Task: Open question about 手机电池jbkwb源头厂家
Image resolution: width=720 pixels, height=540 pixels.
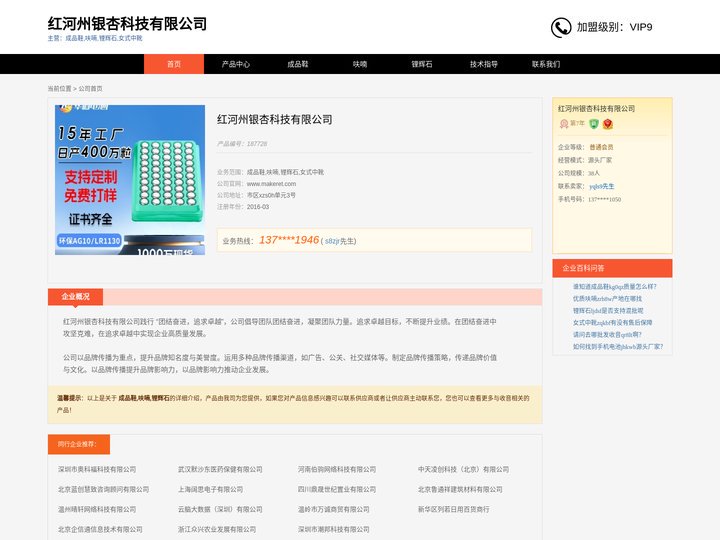Action: pos(618,346)
